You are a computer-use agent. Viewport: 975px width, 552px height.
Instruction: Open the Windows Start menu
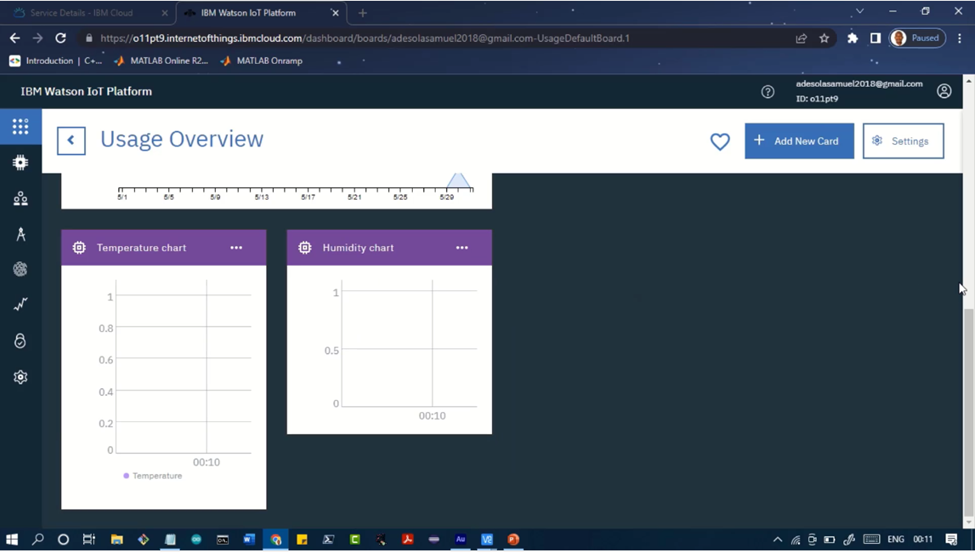click(12, 539)
